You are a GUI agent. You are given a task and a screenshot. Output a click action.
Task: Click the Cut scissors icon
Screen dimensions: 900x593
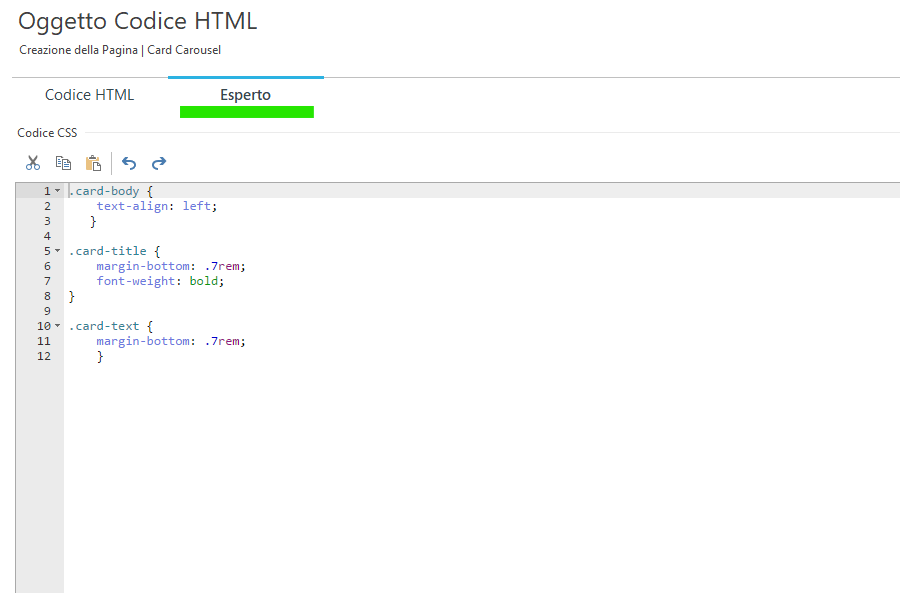click(x=33, y=163)
